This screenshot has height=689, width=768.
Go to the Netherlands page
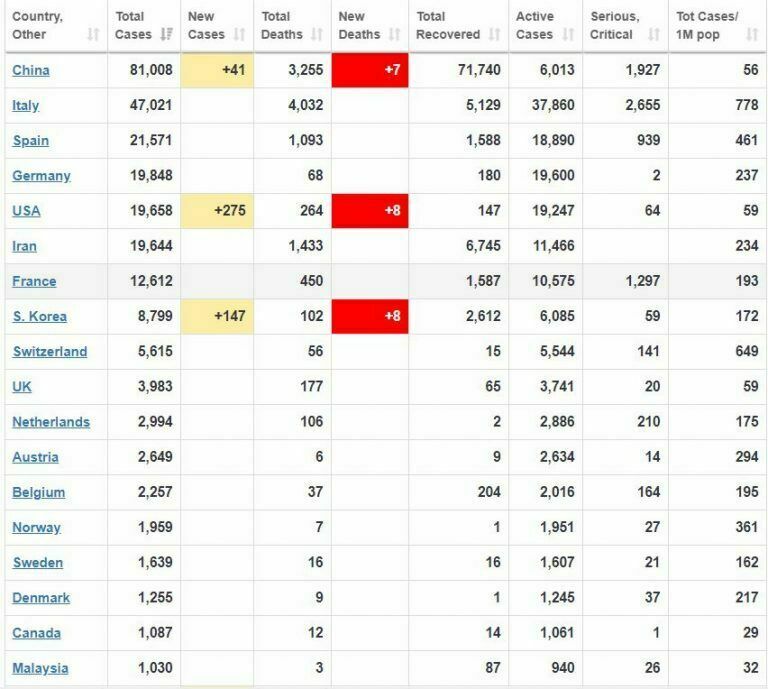[51, 422]
